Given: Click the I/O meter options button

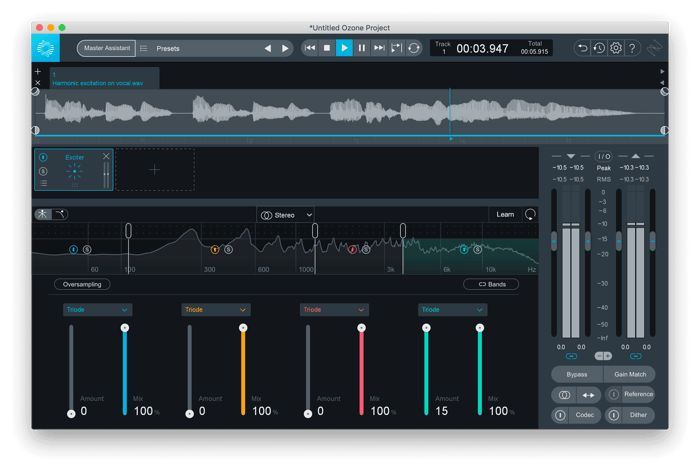Looking at the screenshot, I should 604,156.
